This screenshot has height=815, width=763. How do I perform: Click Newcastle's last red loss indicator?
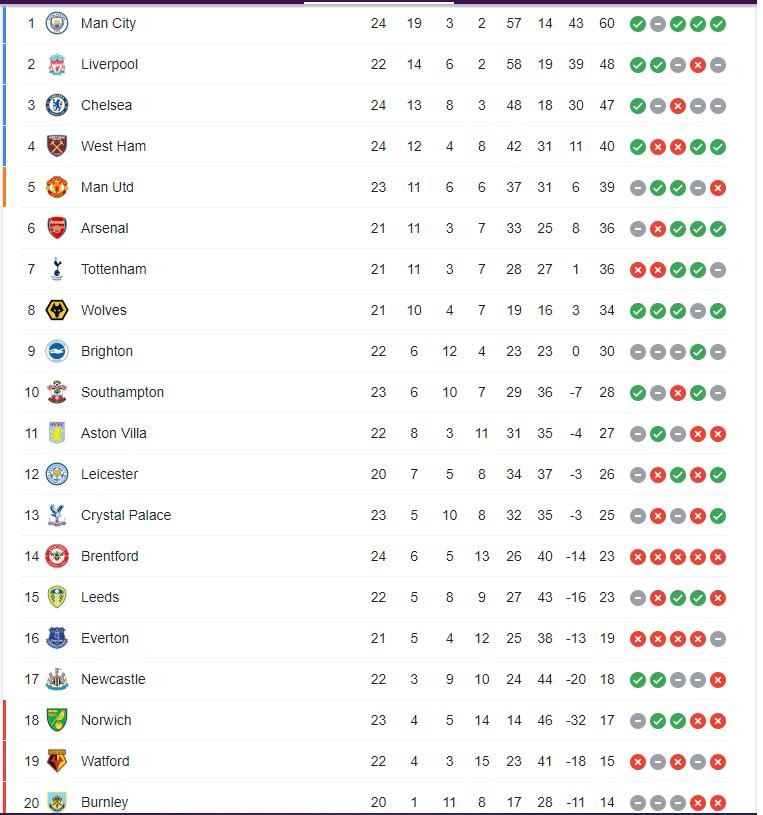[718, 679]
